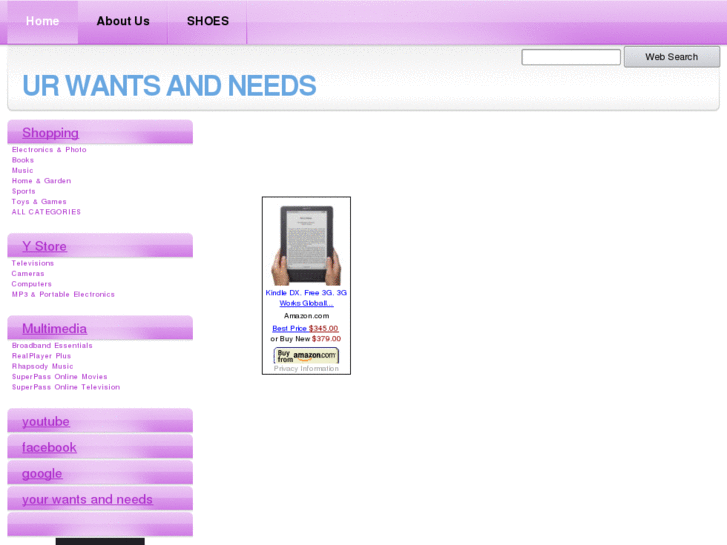The width and height of the screenshot is (727, 545).
Task: Click the Buy from amazon.com button
Action: point(306,356)
